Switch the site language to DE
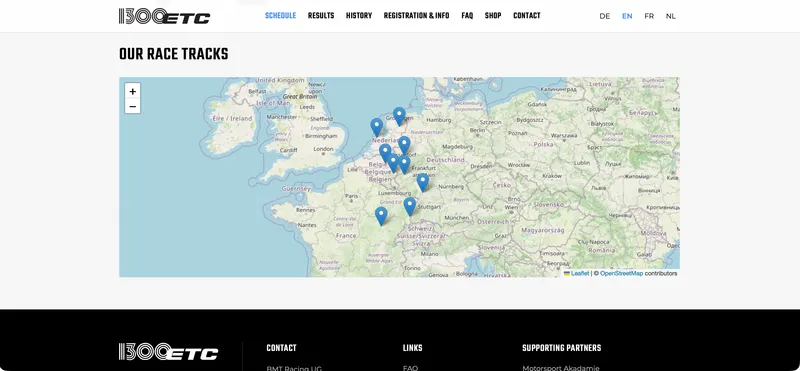Image resolution: width=800 pixels, height=371 pixels. pyautogui.click(x=605, y=16)
